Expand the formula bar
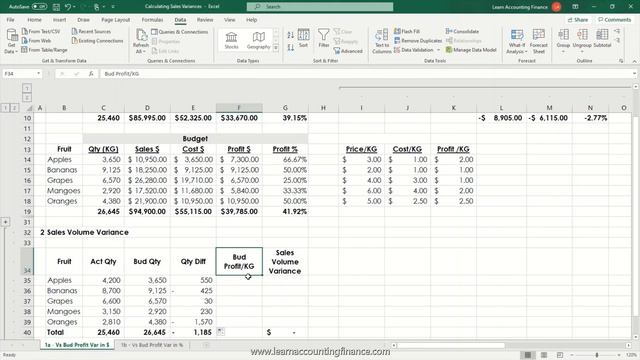Screen dimensions: 640x360 [x=634, y=73]
